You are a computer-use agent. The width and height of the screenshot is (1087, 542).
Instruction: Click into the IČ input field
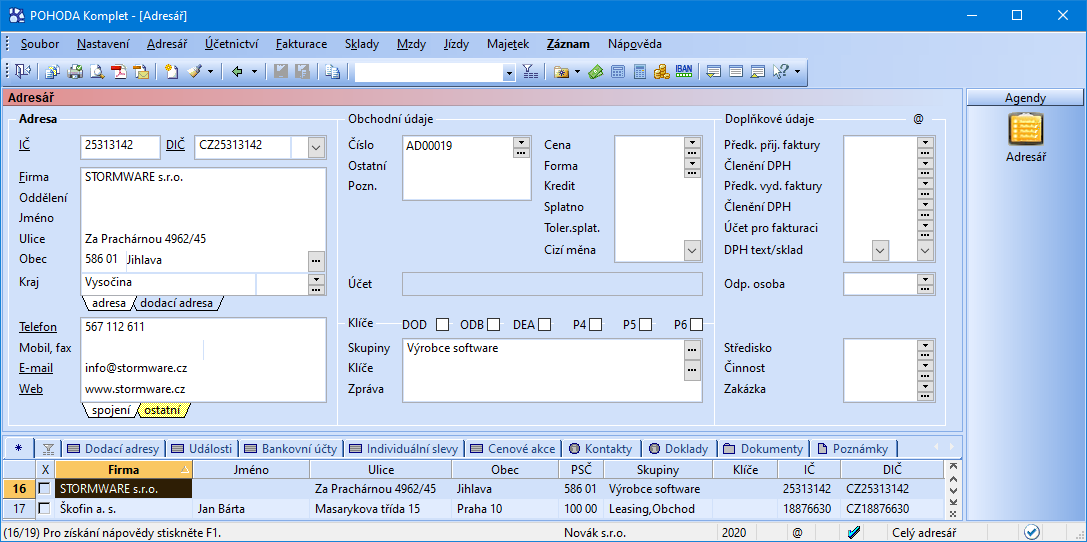click(120, 146)
